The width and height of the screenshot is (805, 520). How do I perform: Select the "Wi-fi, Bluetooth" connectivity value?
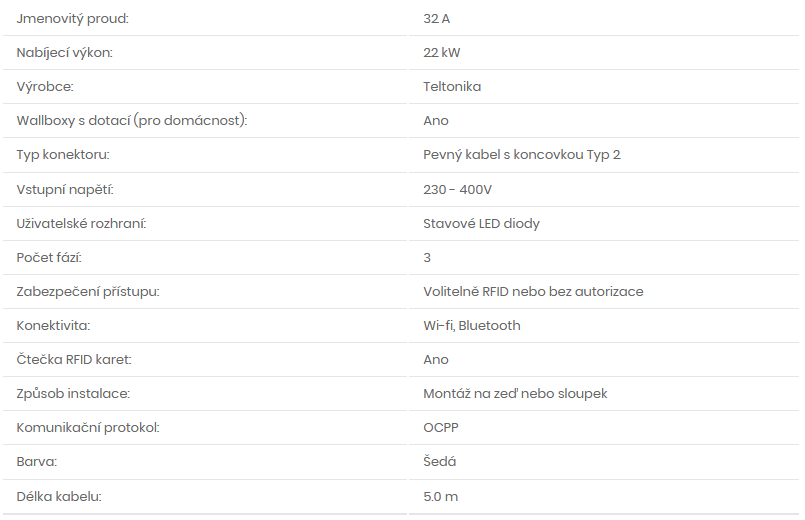[472, 326]
